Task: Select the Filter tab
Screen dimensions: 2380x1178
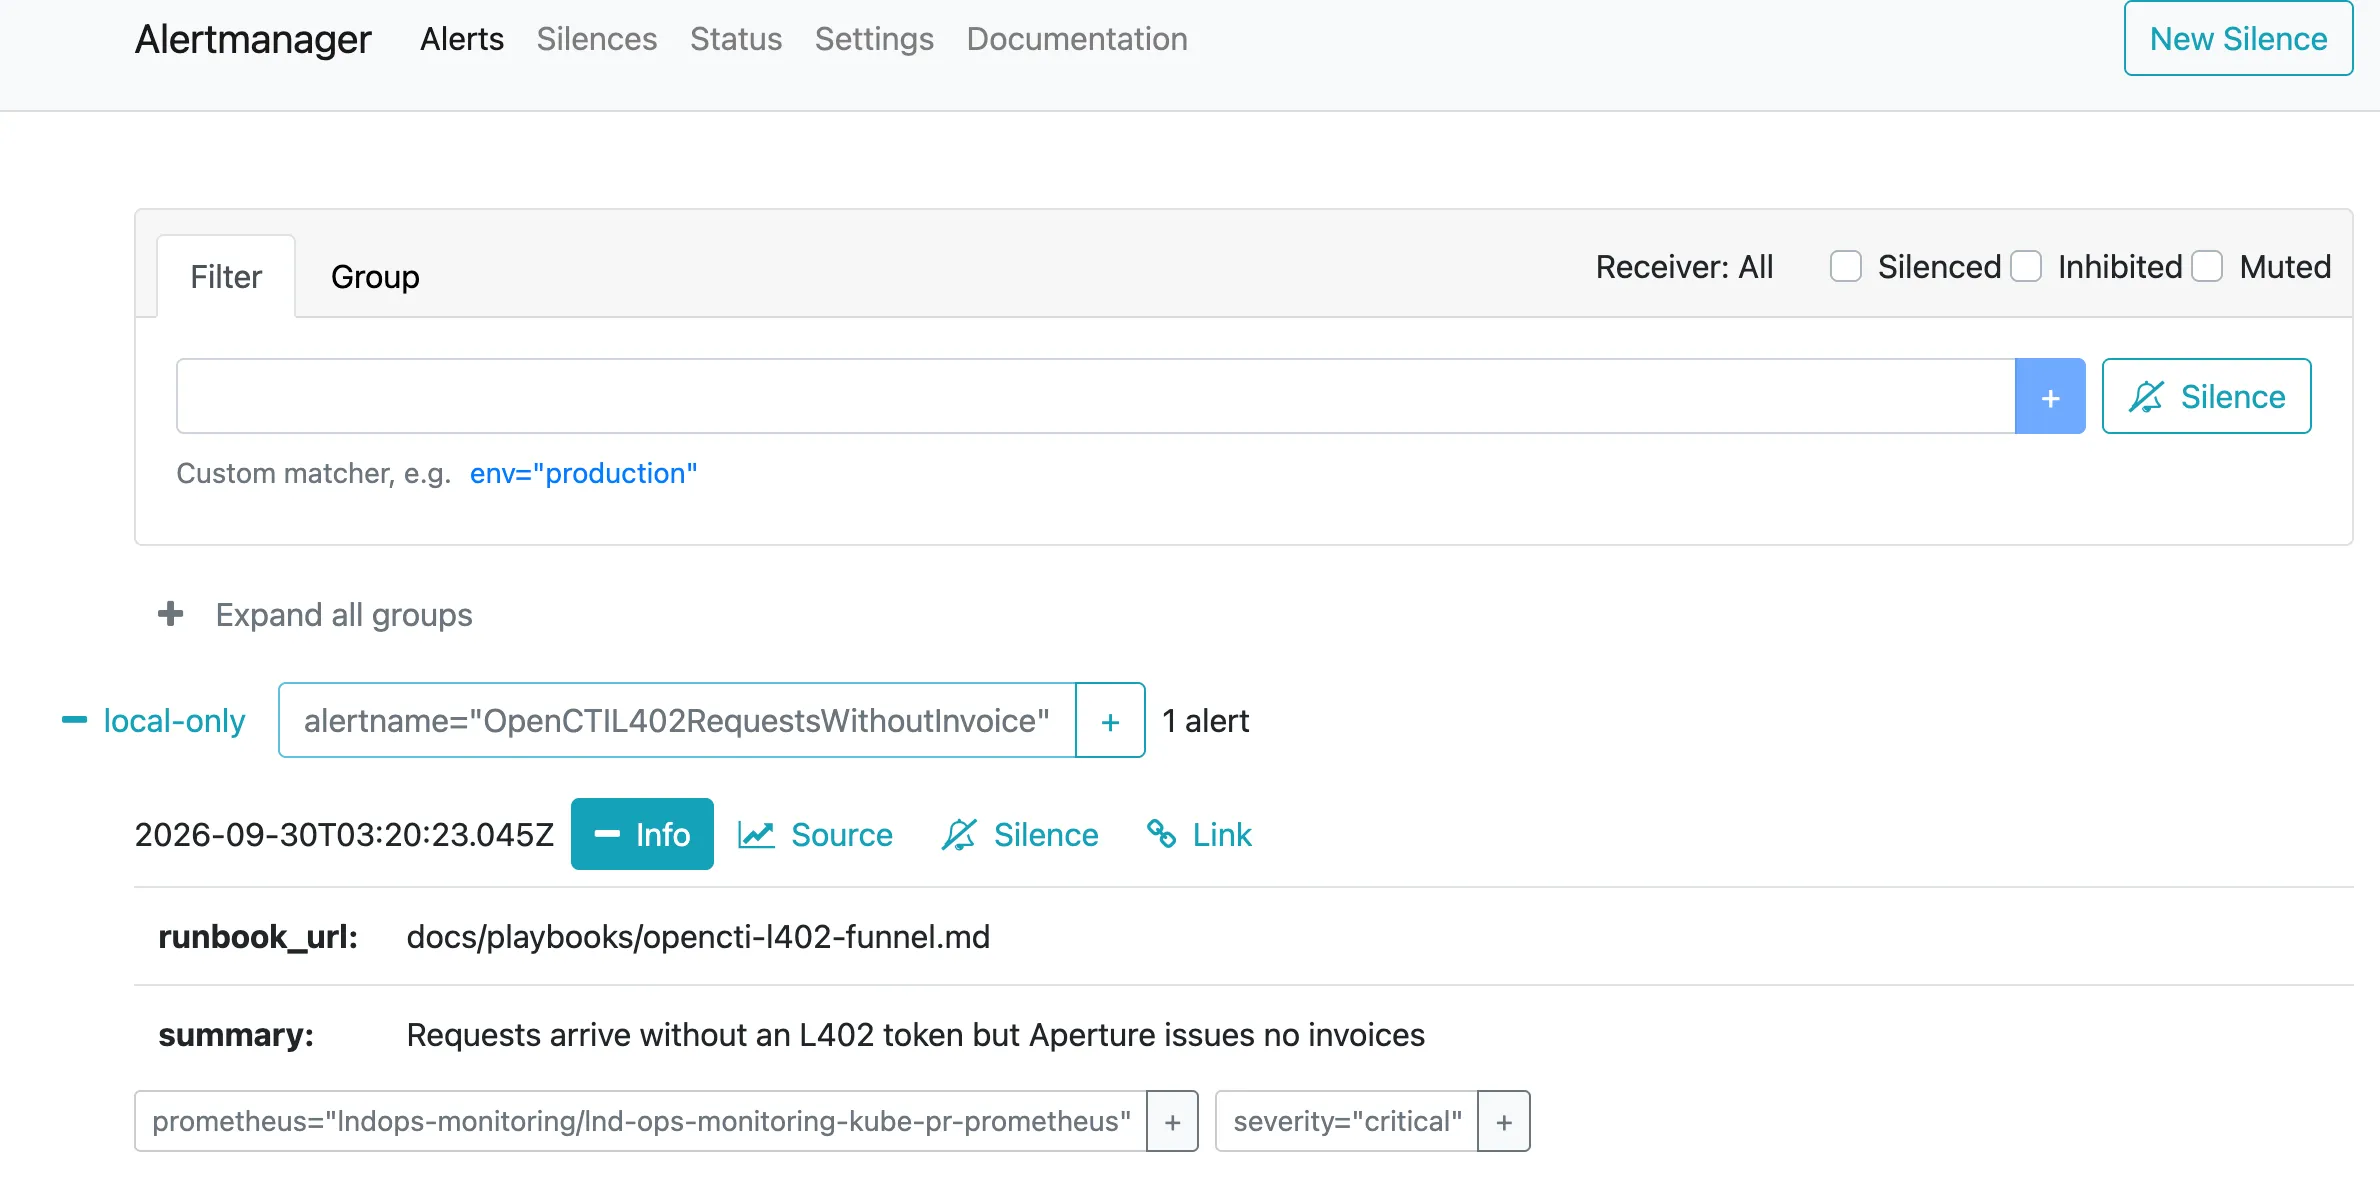Action: (x=226, y=277)
